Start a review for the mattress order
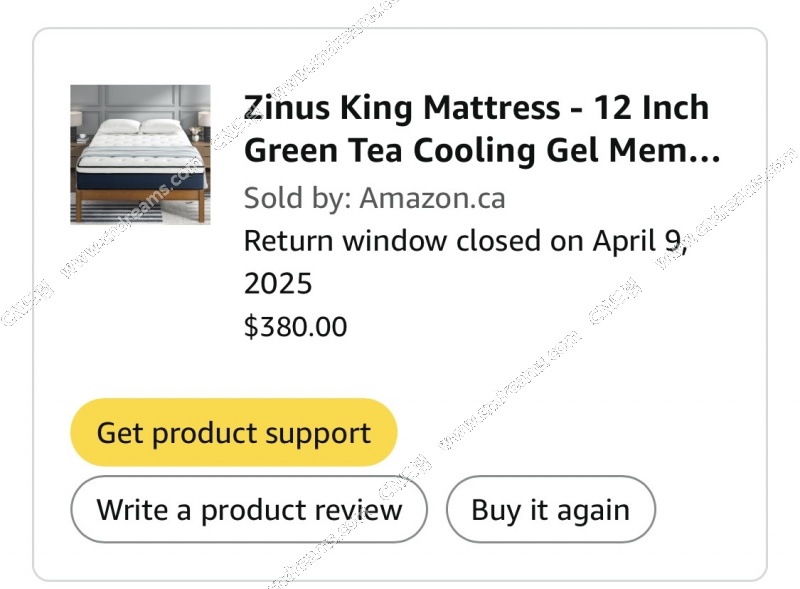Viewport: 800px width, 589px height. [x=249, y=510]
